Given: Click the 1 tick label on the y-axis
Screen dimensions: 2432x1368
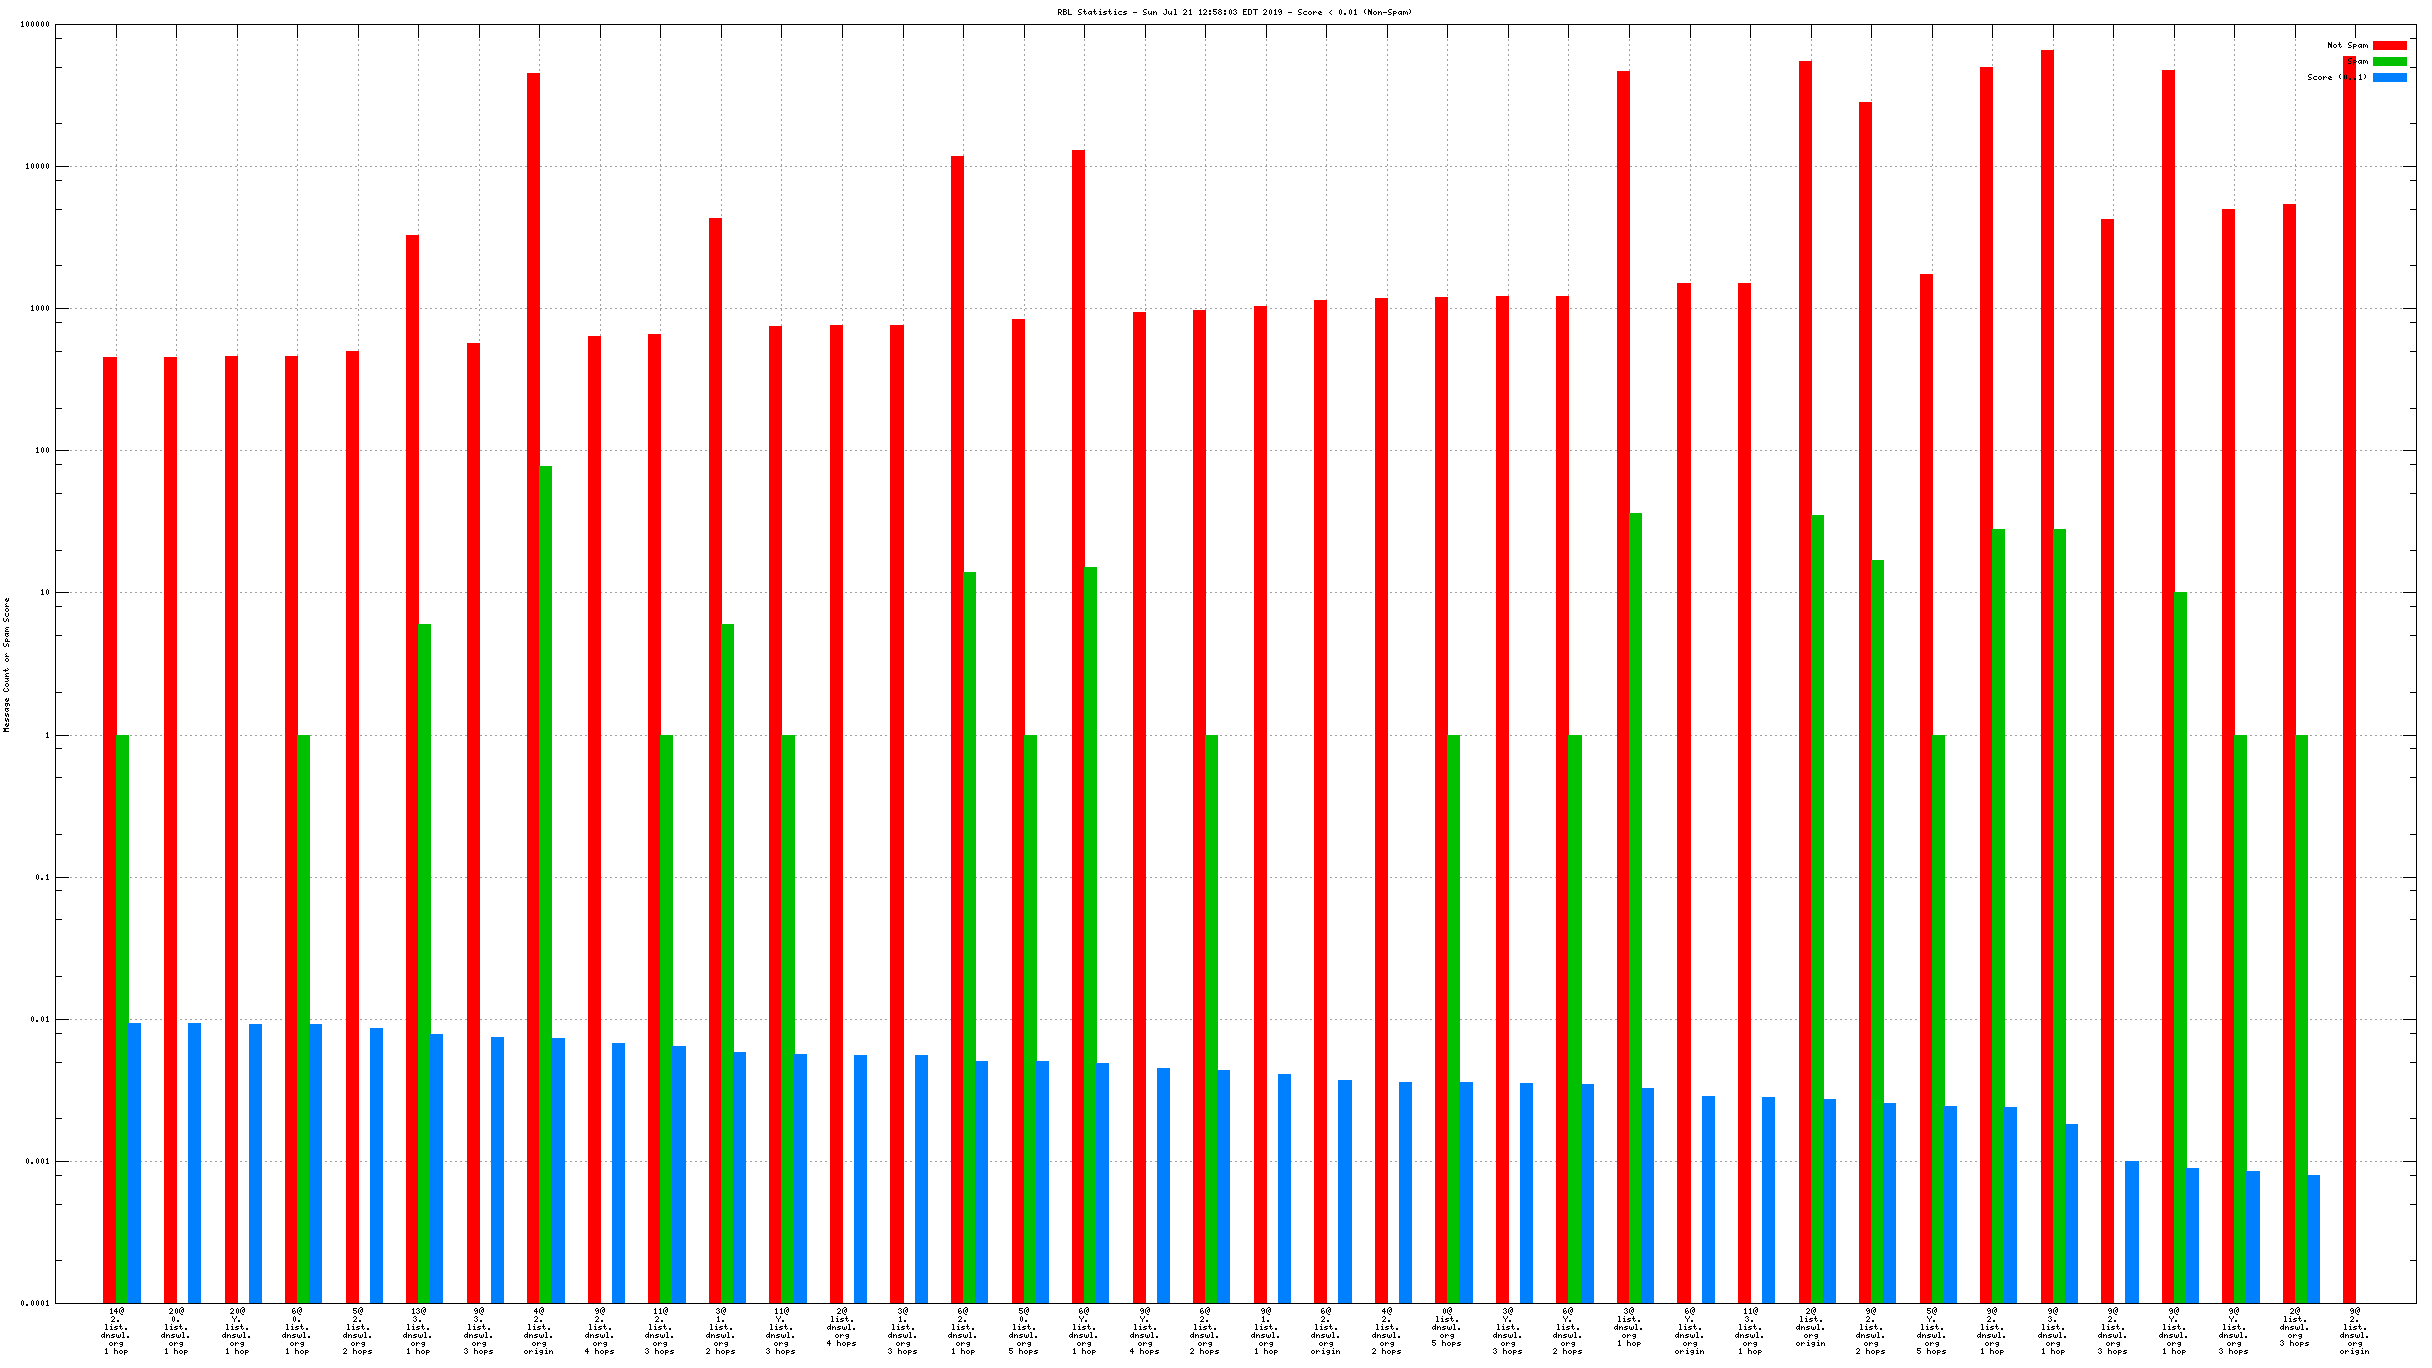Looking at the screenshot, I should [46, 735].
